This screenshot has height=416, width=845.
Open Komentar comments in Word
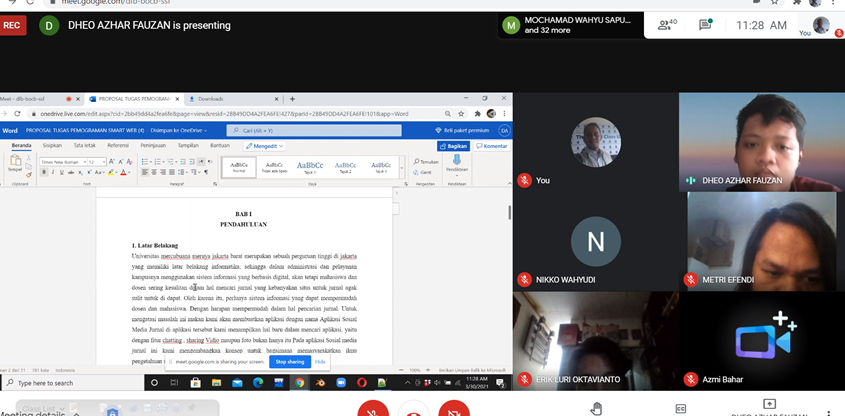492,146
